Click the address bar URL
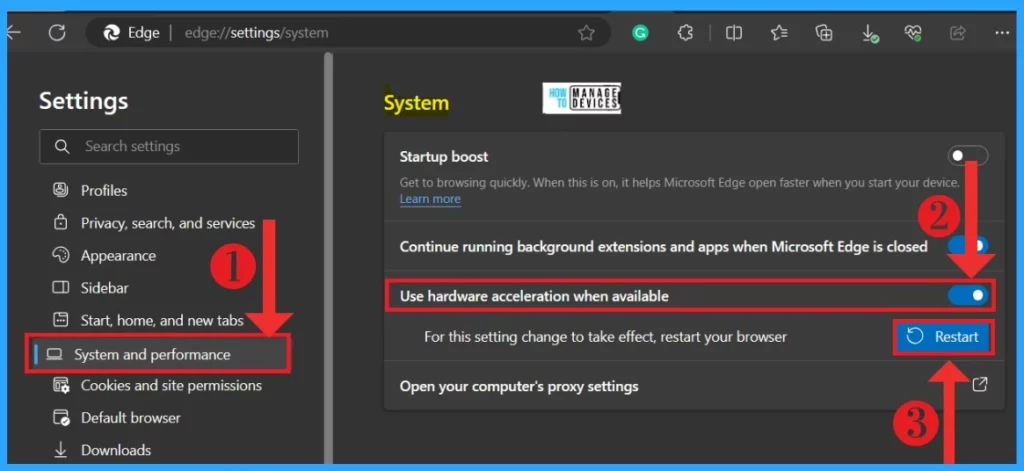This screenshot has width=1024, height=471. coord(257,33)
